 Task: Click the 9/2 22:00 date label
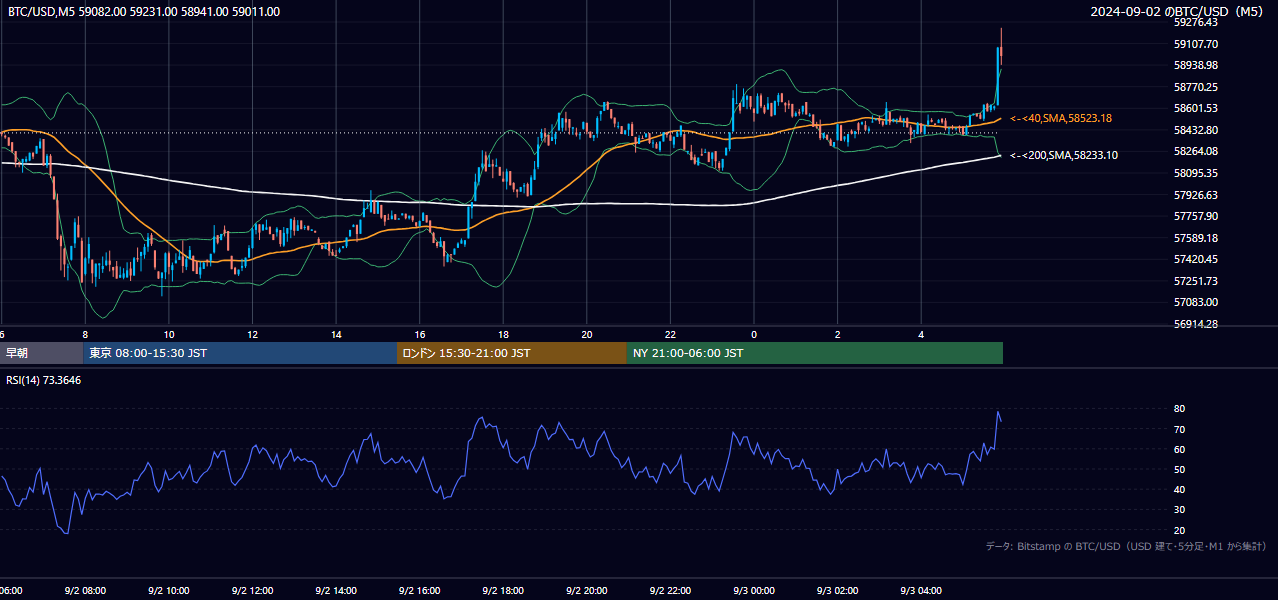[x=670, y=591]
